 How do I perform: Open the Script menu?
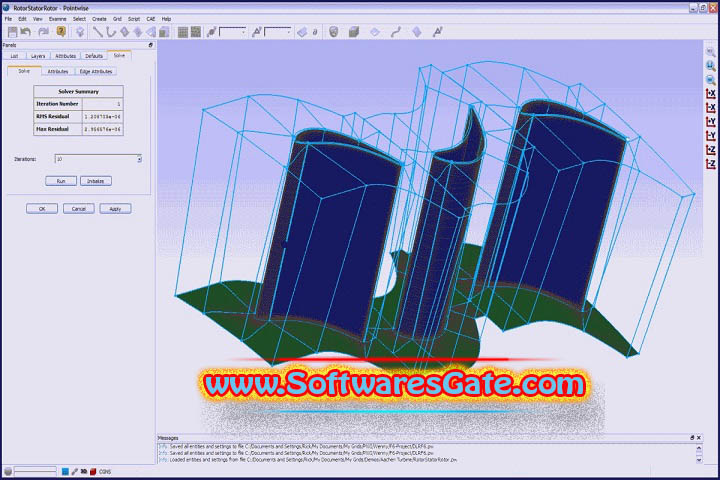134,19
